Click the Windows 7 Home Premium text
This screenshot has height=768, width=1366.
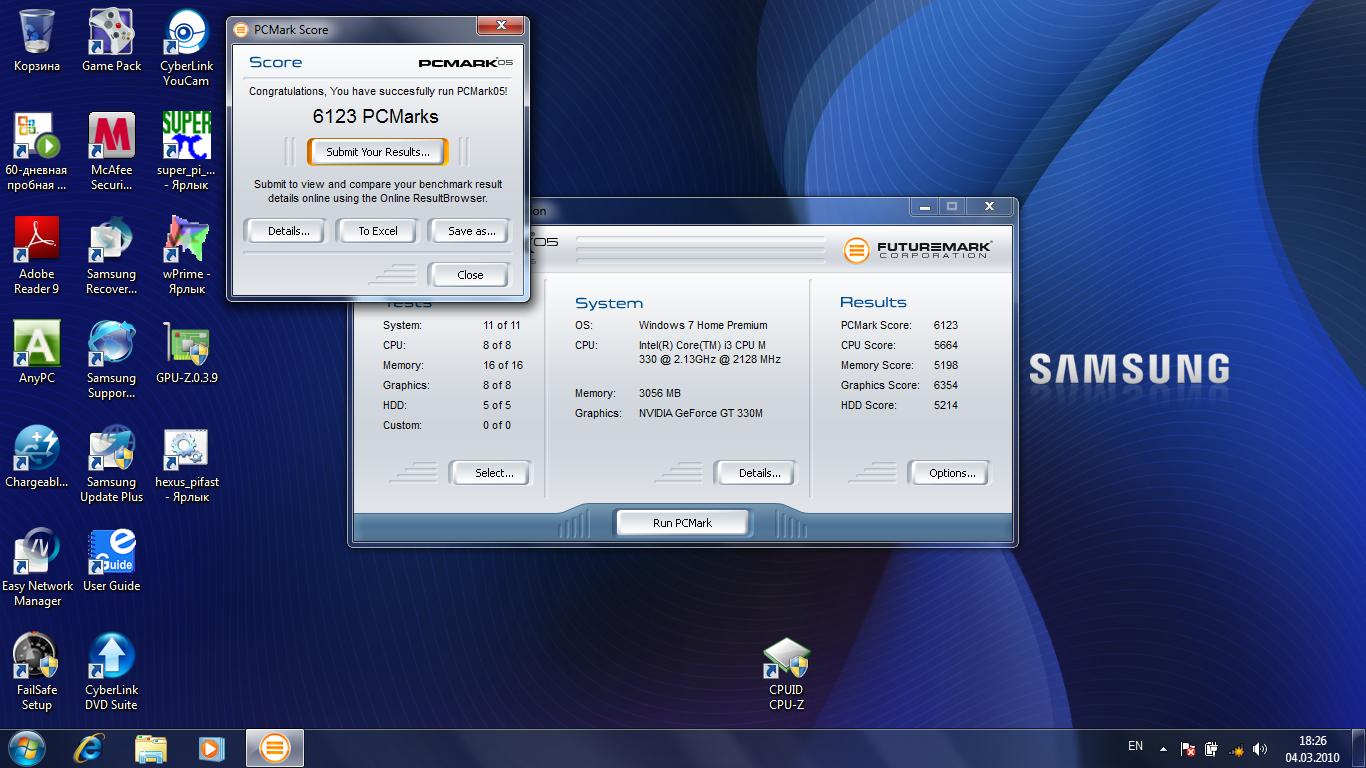(703, 325)
